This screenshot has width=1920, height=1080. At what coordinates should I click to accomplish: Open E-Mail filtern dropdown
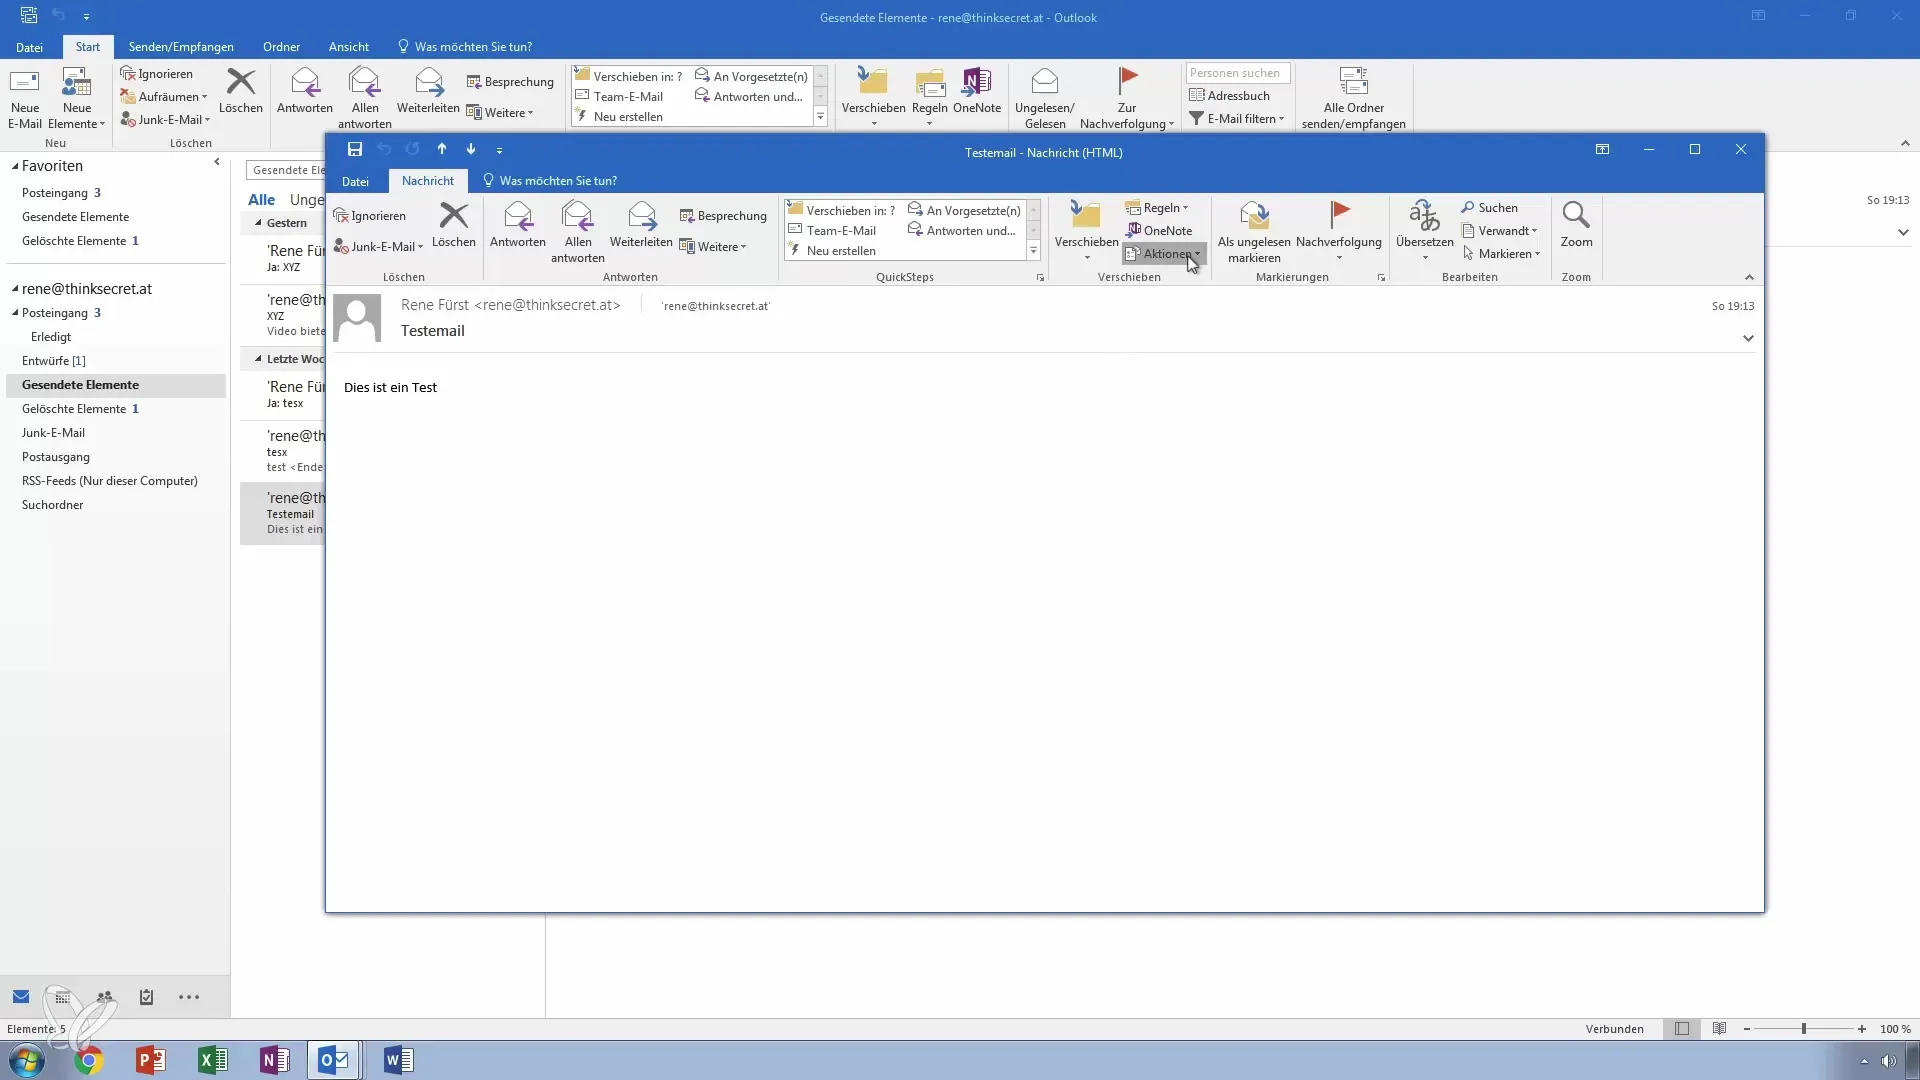pos(1237,118)
